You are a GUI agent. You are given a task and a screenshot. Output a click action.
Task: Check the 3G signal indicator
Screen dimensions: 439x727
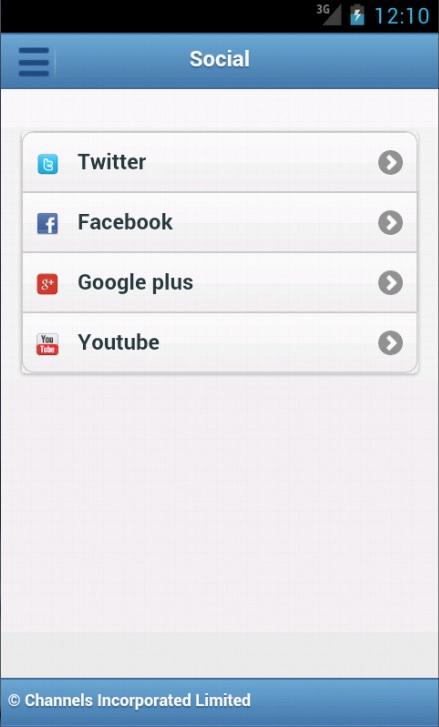point(329,15)
